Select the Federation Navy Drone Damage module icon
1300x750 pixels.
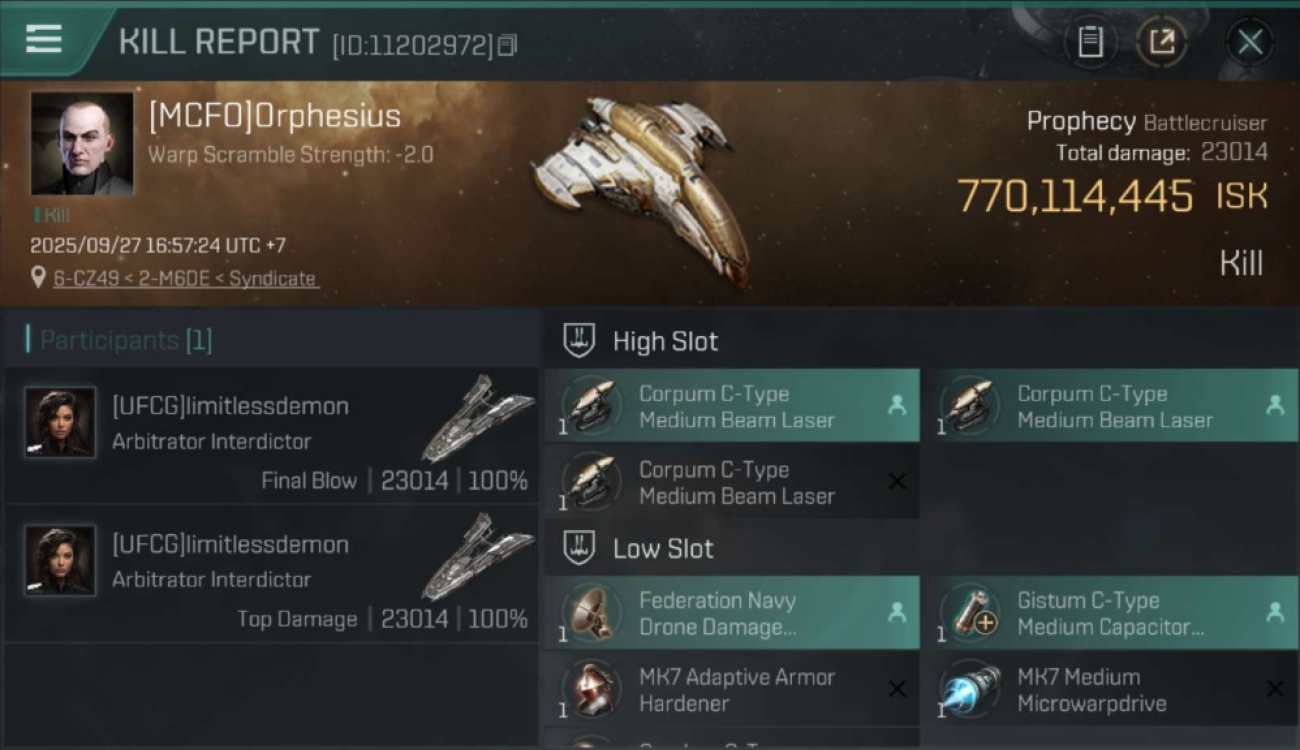point(592,613)
